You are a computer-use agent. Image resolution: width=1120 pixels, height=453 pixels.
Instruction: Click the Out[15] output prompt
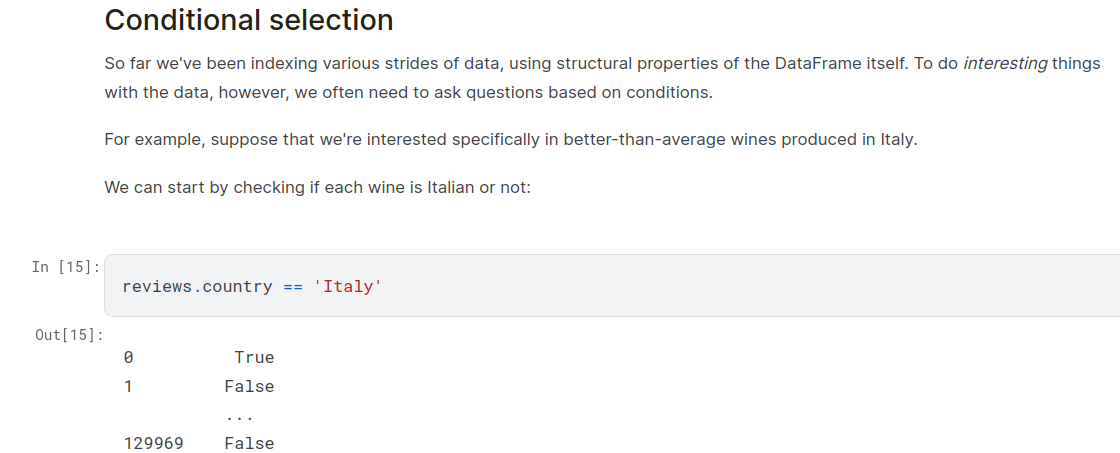pyautogui.click(x=70, y=334)
